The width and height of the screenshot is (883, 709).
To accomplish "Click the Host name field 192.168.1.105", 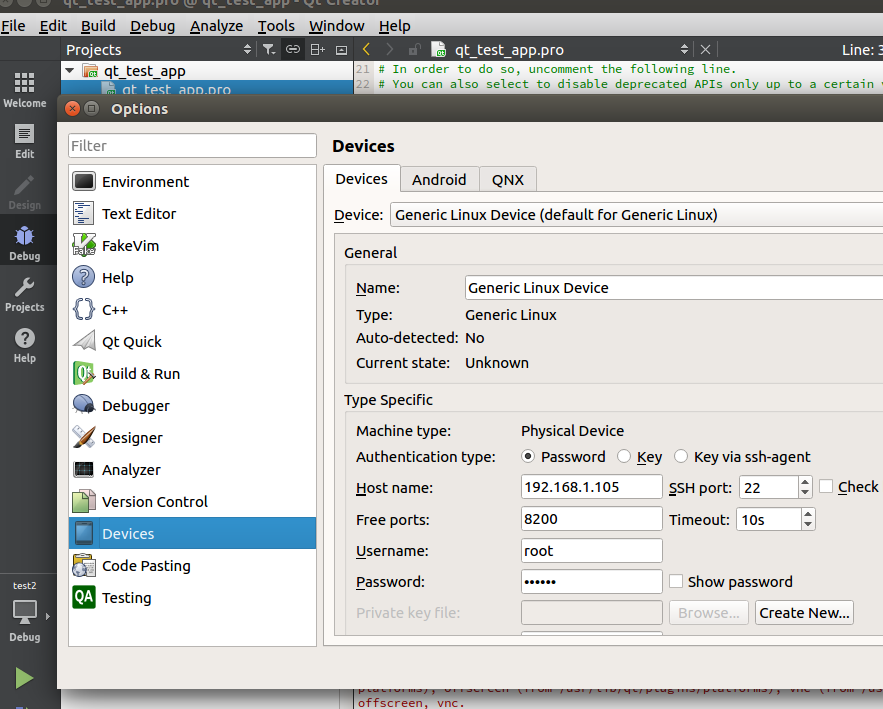I will click(x=591, y=487).
